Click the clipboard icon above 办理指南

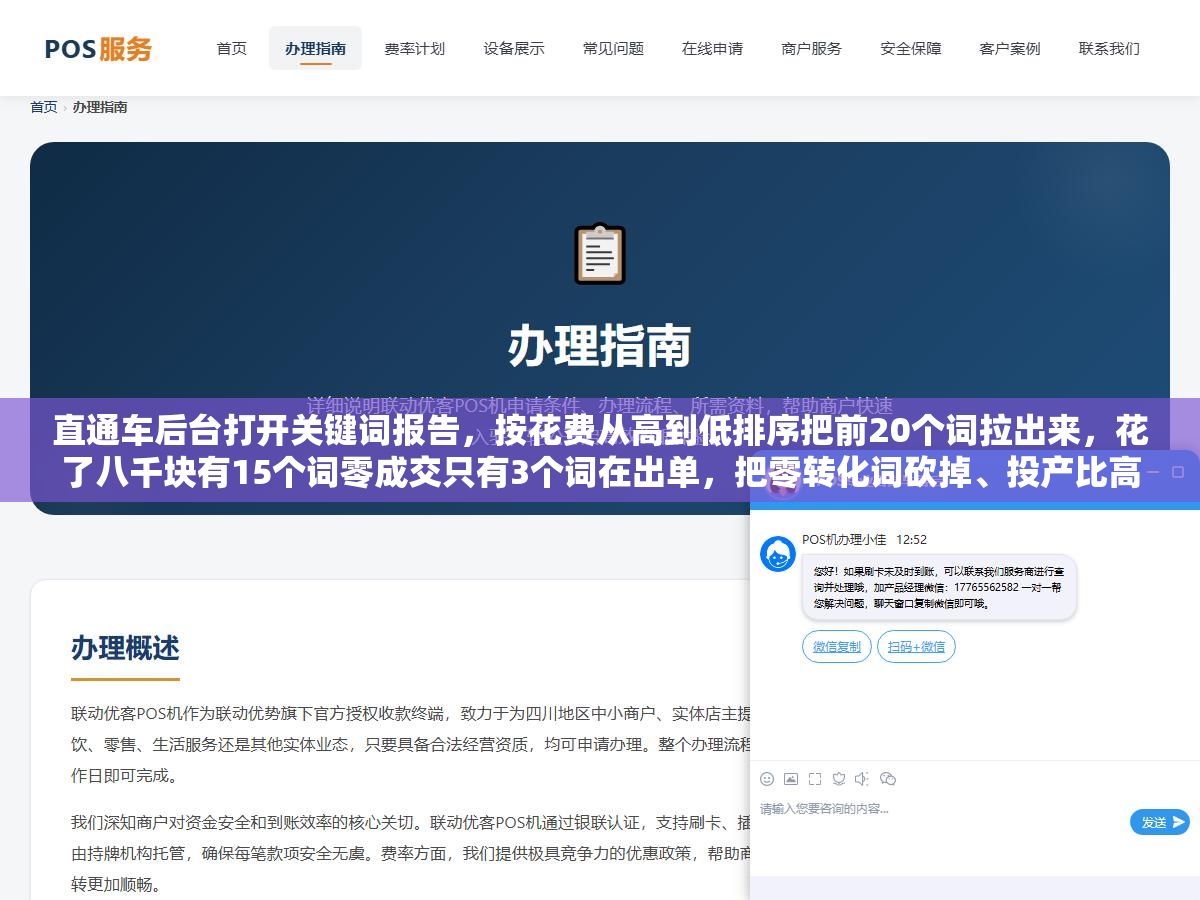point(599,253)
